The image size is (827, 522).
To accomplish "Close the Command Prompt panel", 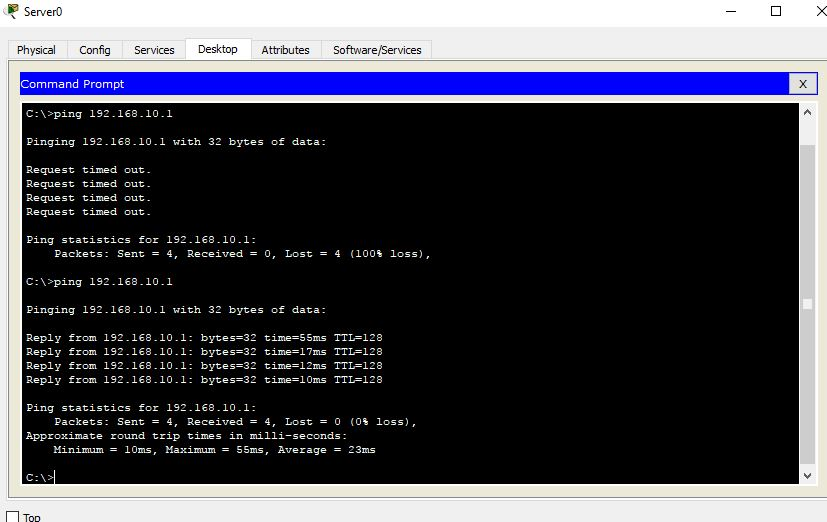I will click(803, 84).
